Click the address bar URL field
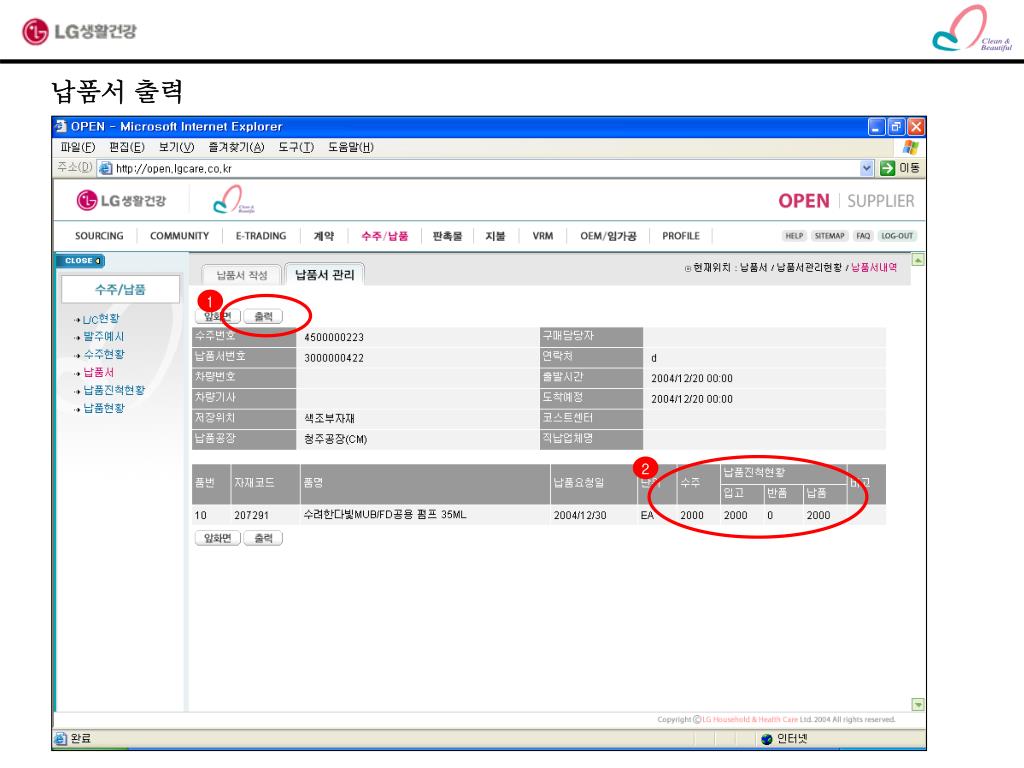The image size is (1024, 768). [487, 168]
